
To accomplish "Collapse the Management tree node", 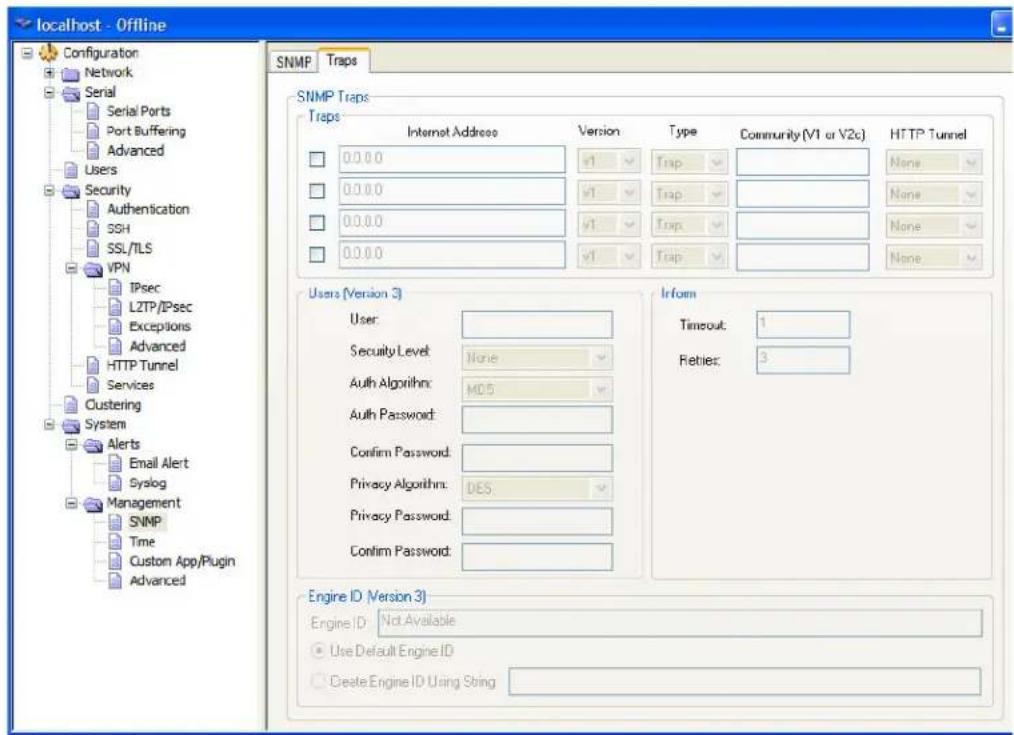I will click(x=71, y=503).
